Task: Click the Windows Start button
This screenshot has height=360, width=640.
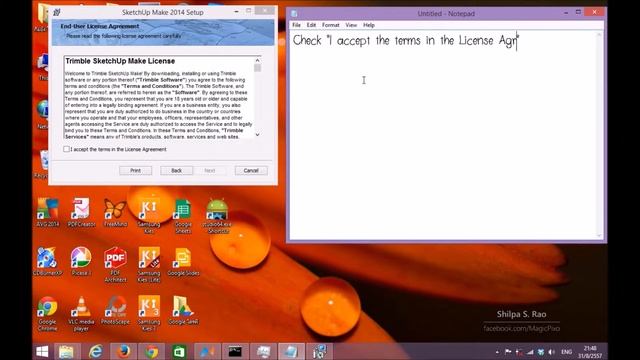Action: pyautogui.click(x=42, y=351)
